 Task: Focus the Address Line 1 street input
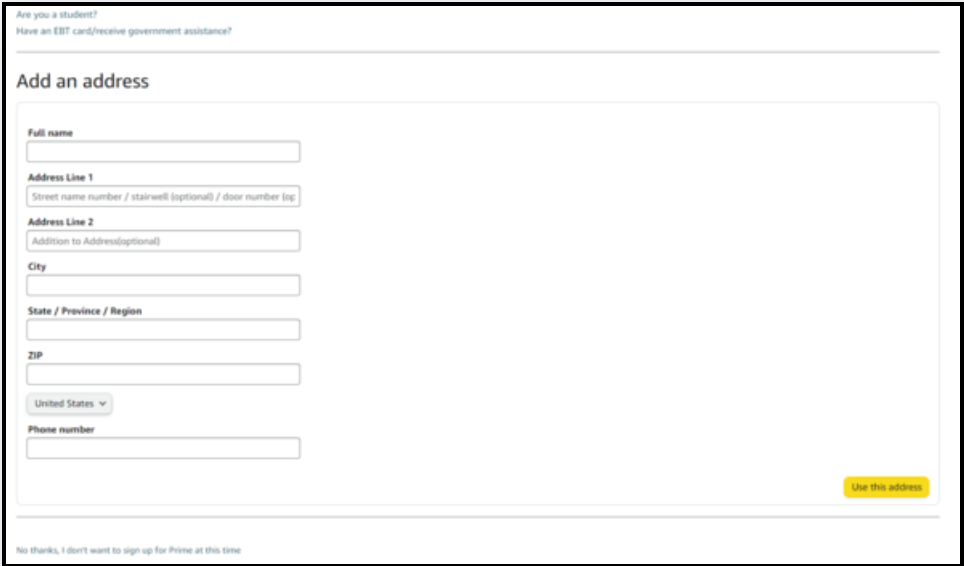coord(163,197)
